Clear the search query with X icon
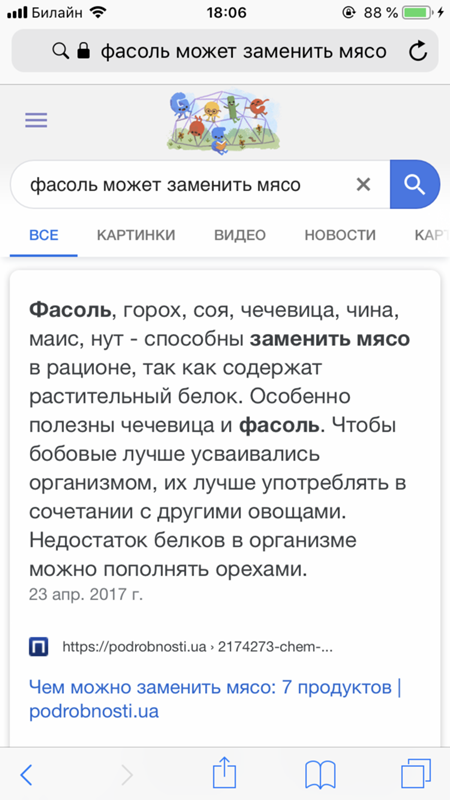 pos(363,184)
